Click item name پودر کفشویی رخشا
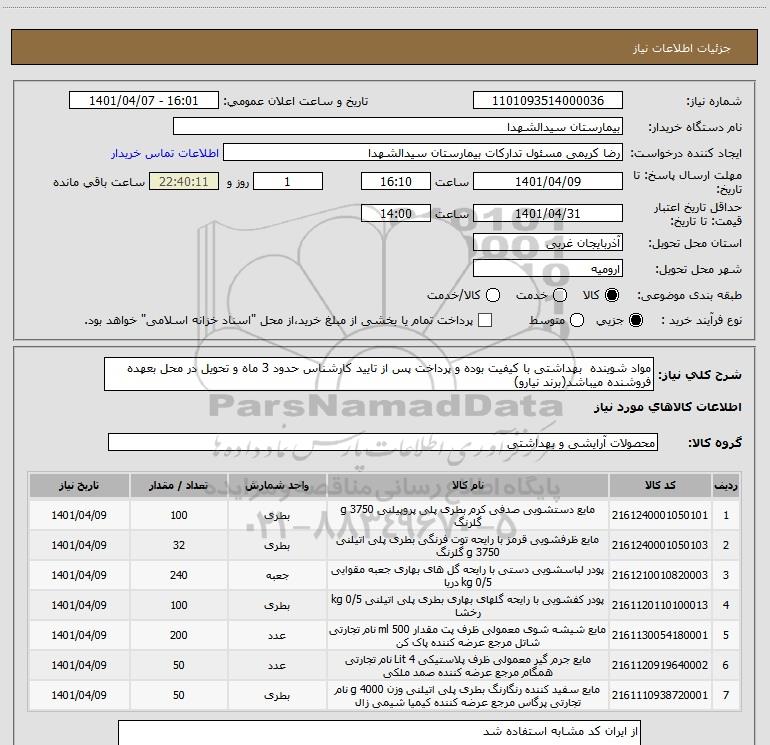 [468, 605]
